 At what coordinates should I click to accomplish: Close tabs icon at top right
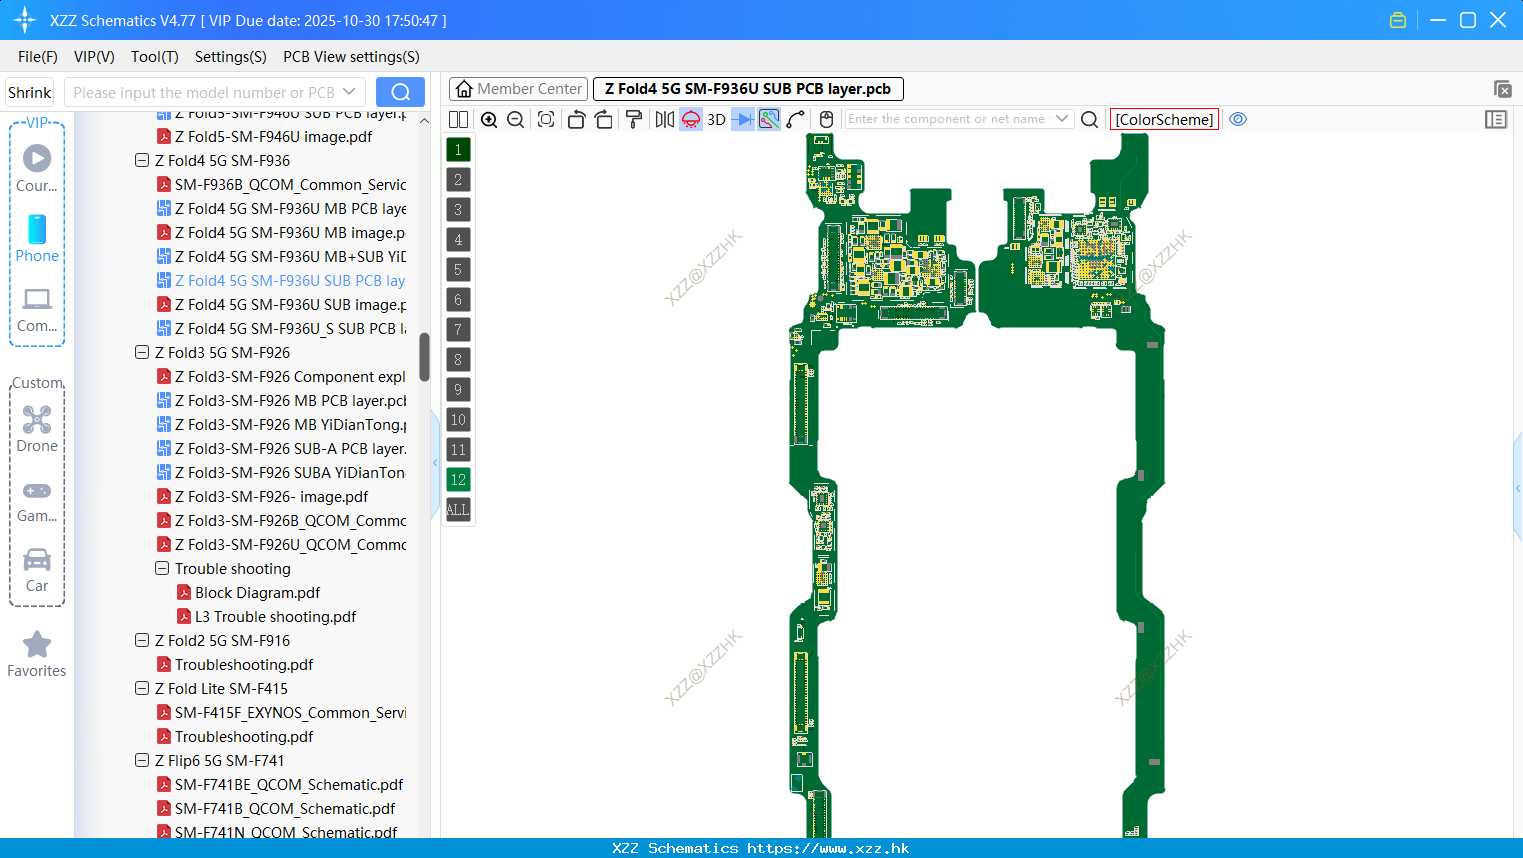1502,89
